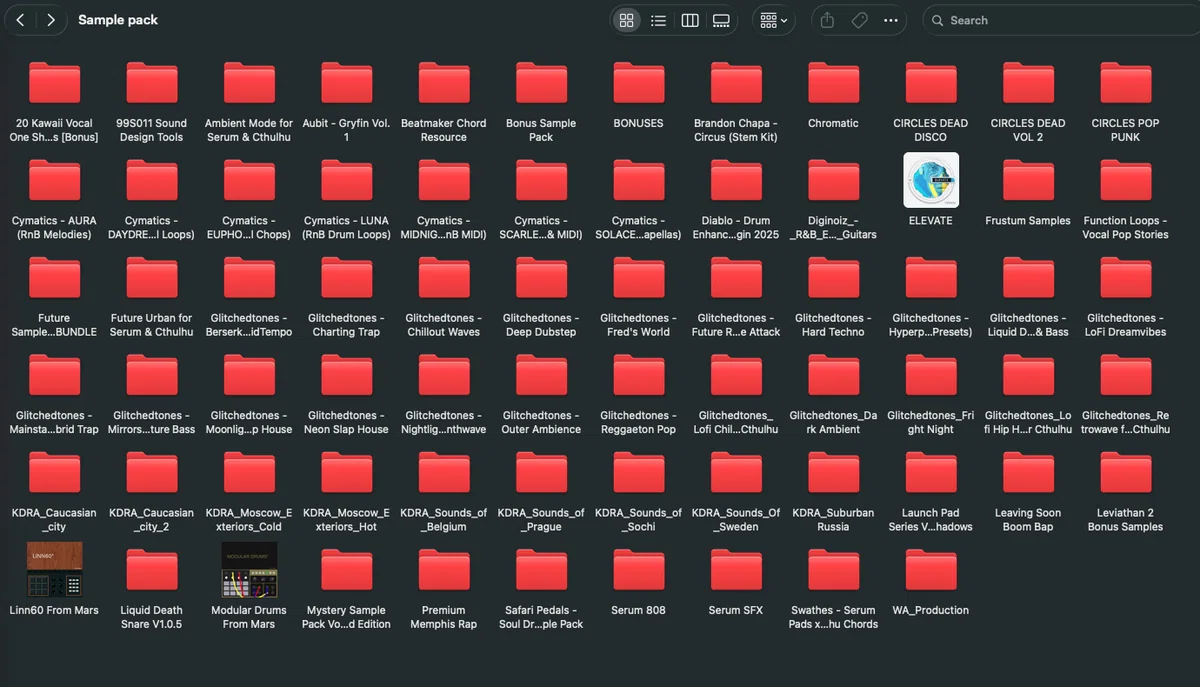Click into the Search field

point(1060,20)
